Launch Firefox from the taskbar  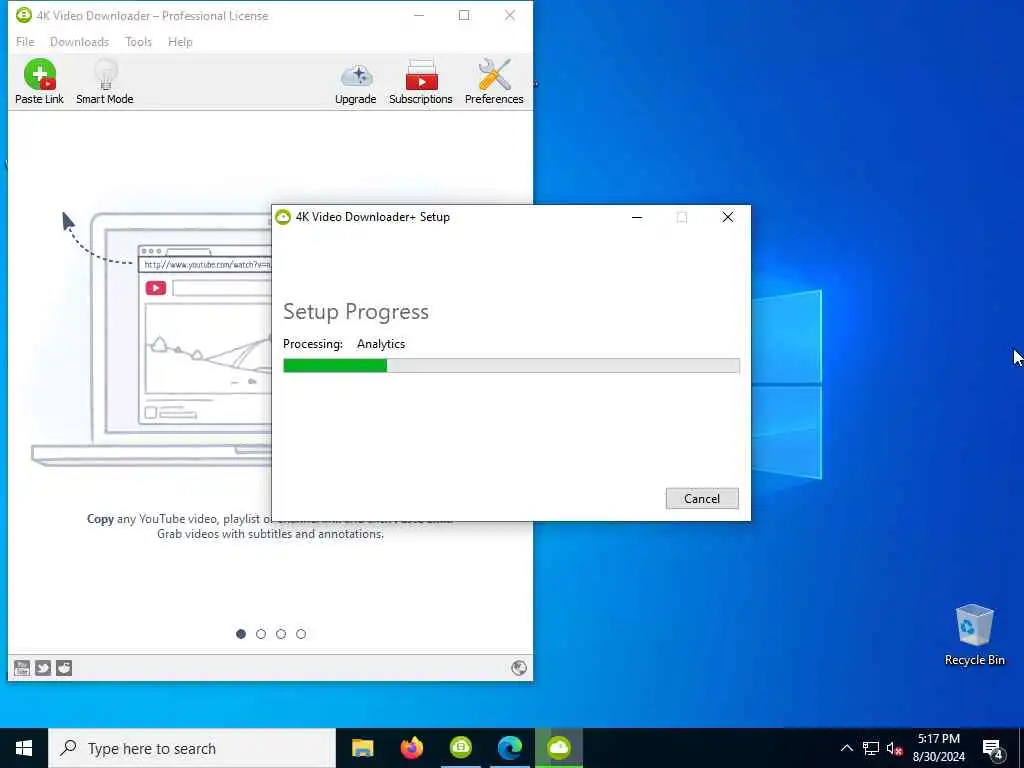coord(411,748)
